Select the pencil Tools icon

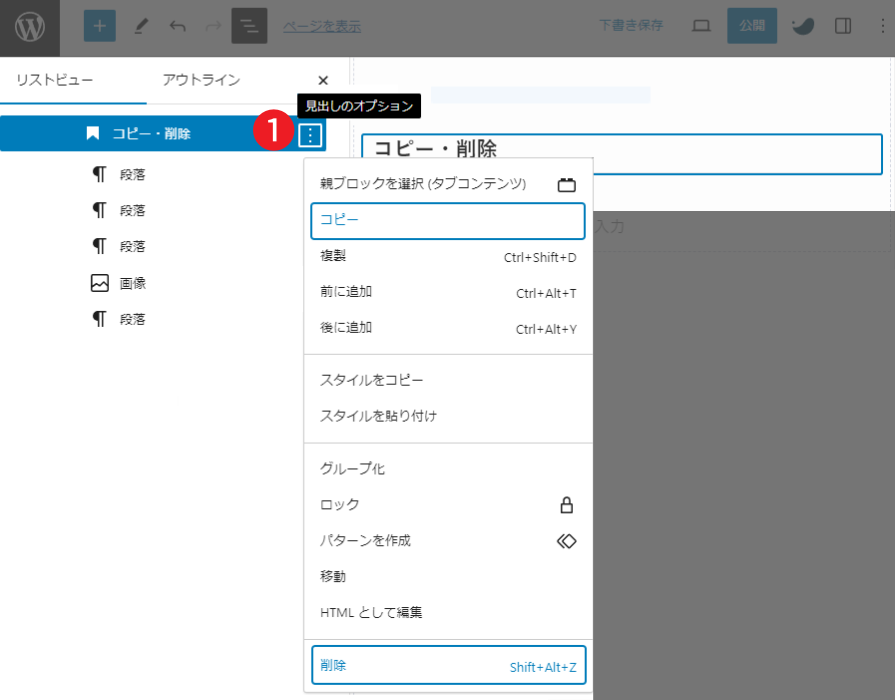coord(141,27)
